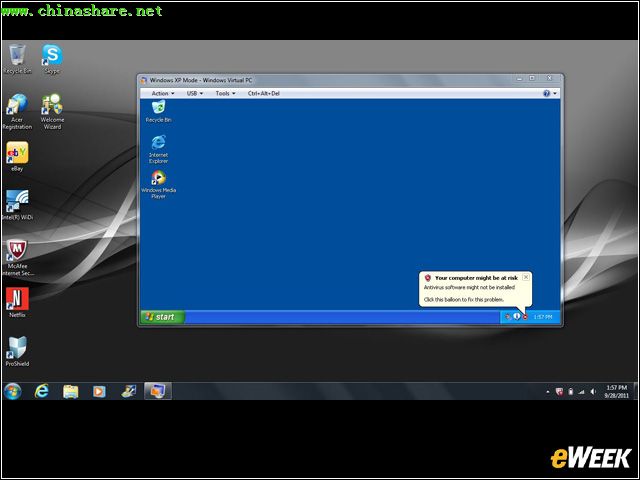Open the Tools menu in Virtual PC
Viewport: 640px width, 480px height.
point(225,93)
